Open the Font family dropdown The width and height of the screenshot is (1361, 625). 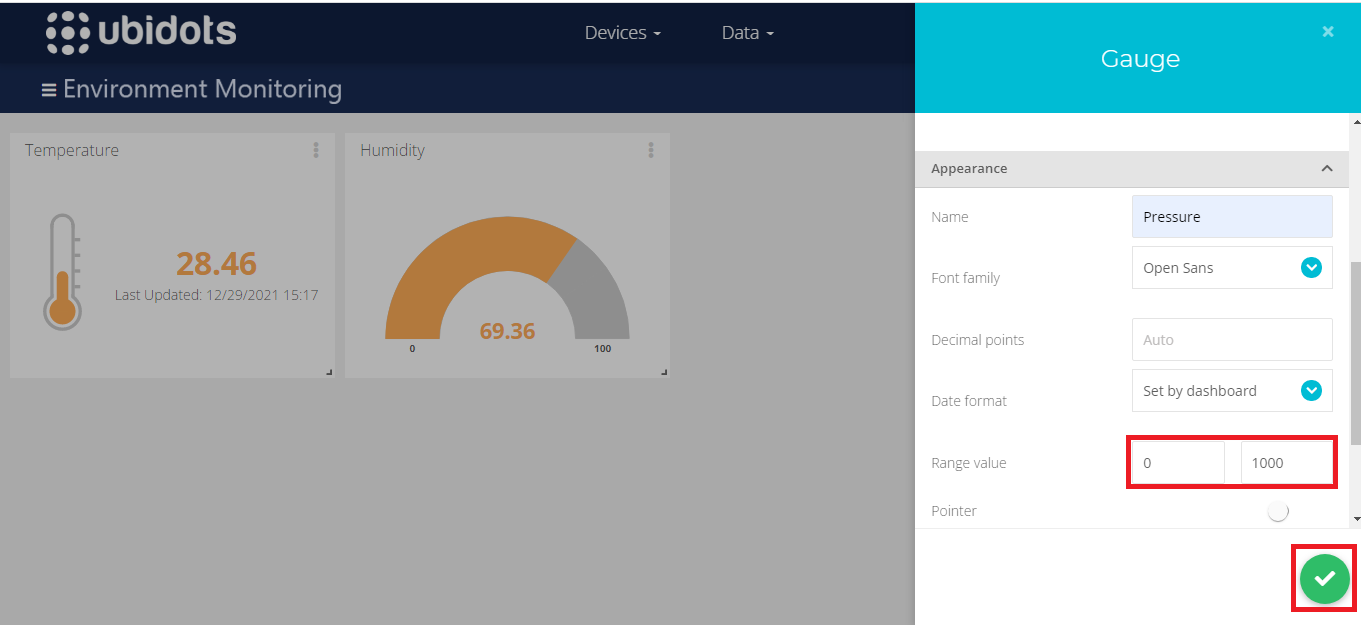pos(1232,268)
